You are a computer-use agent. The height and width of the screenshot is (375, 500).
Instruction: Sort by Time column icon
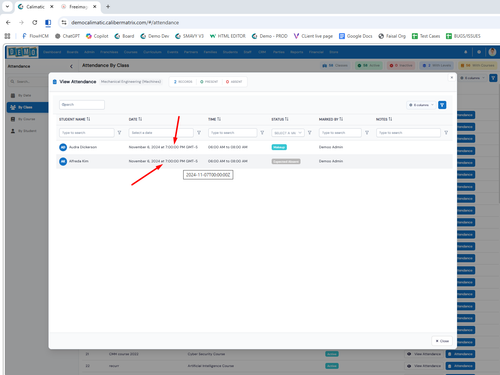pyautogui.click(x=219, y=119)
